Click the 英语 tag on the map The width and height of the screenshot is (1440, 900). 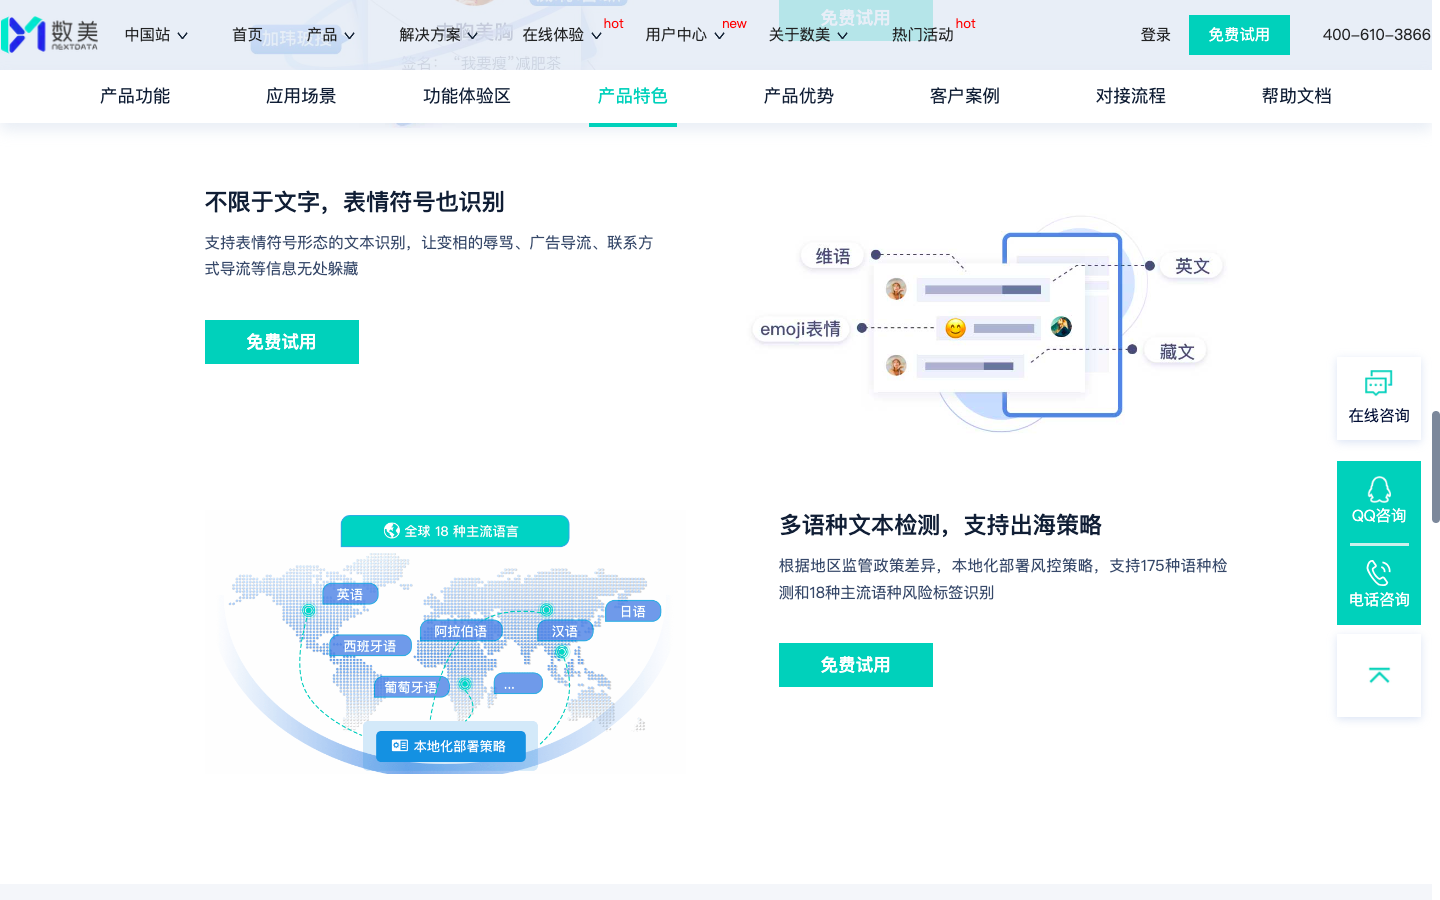[x=350, y=594]
